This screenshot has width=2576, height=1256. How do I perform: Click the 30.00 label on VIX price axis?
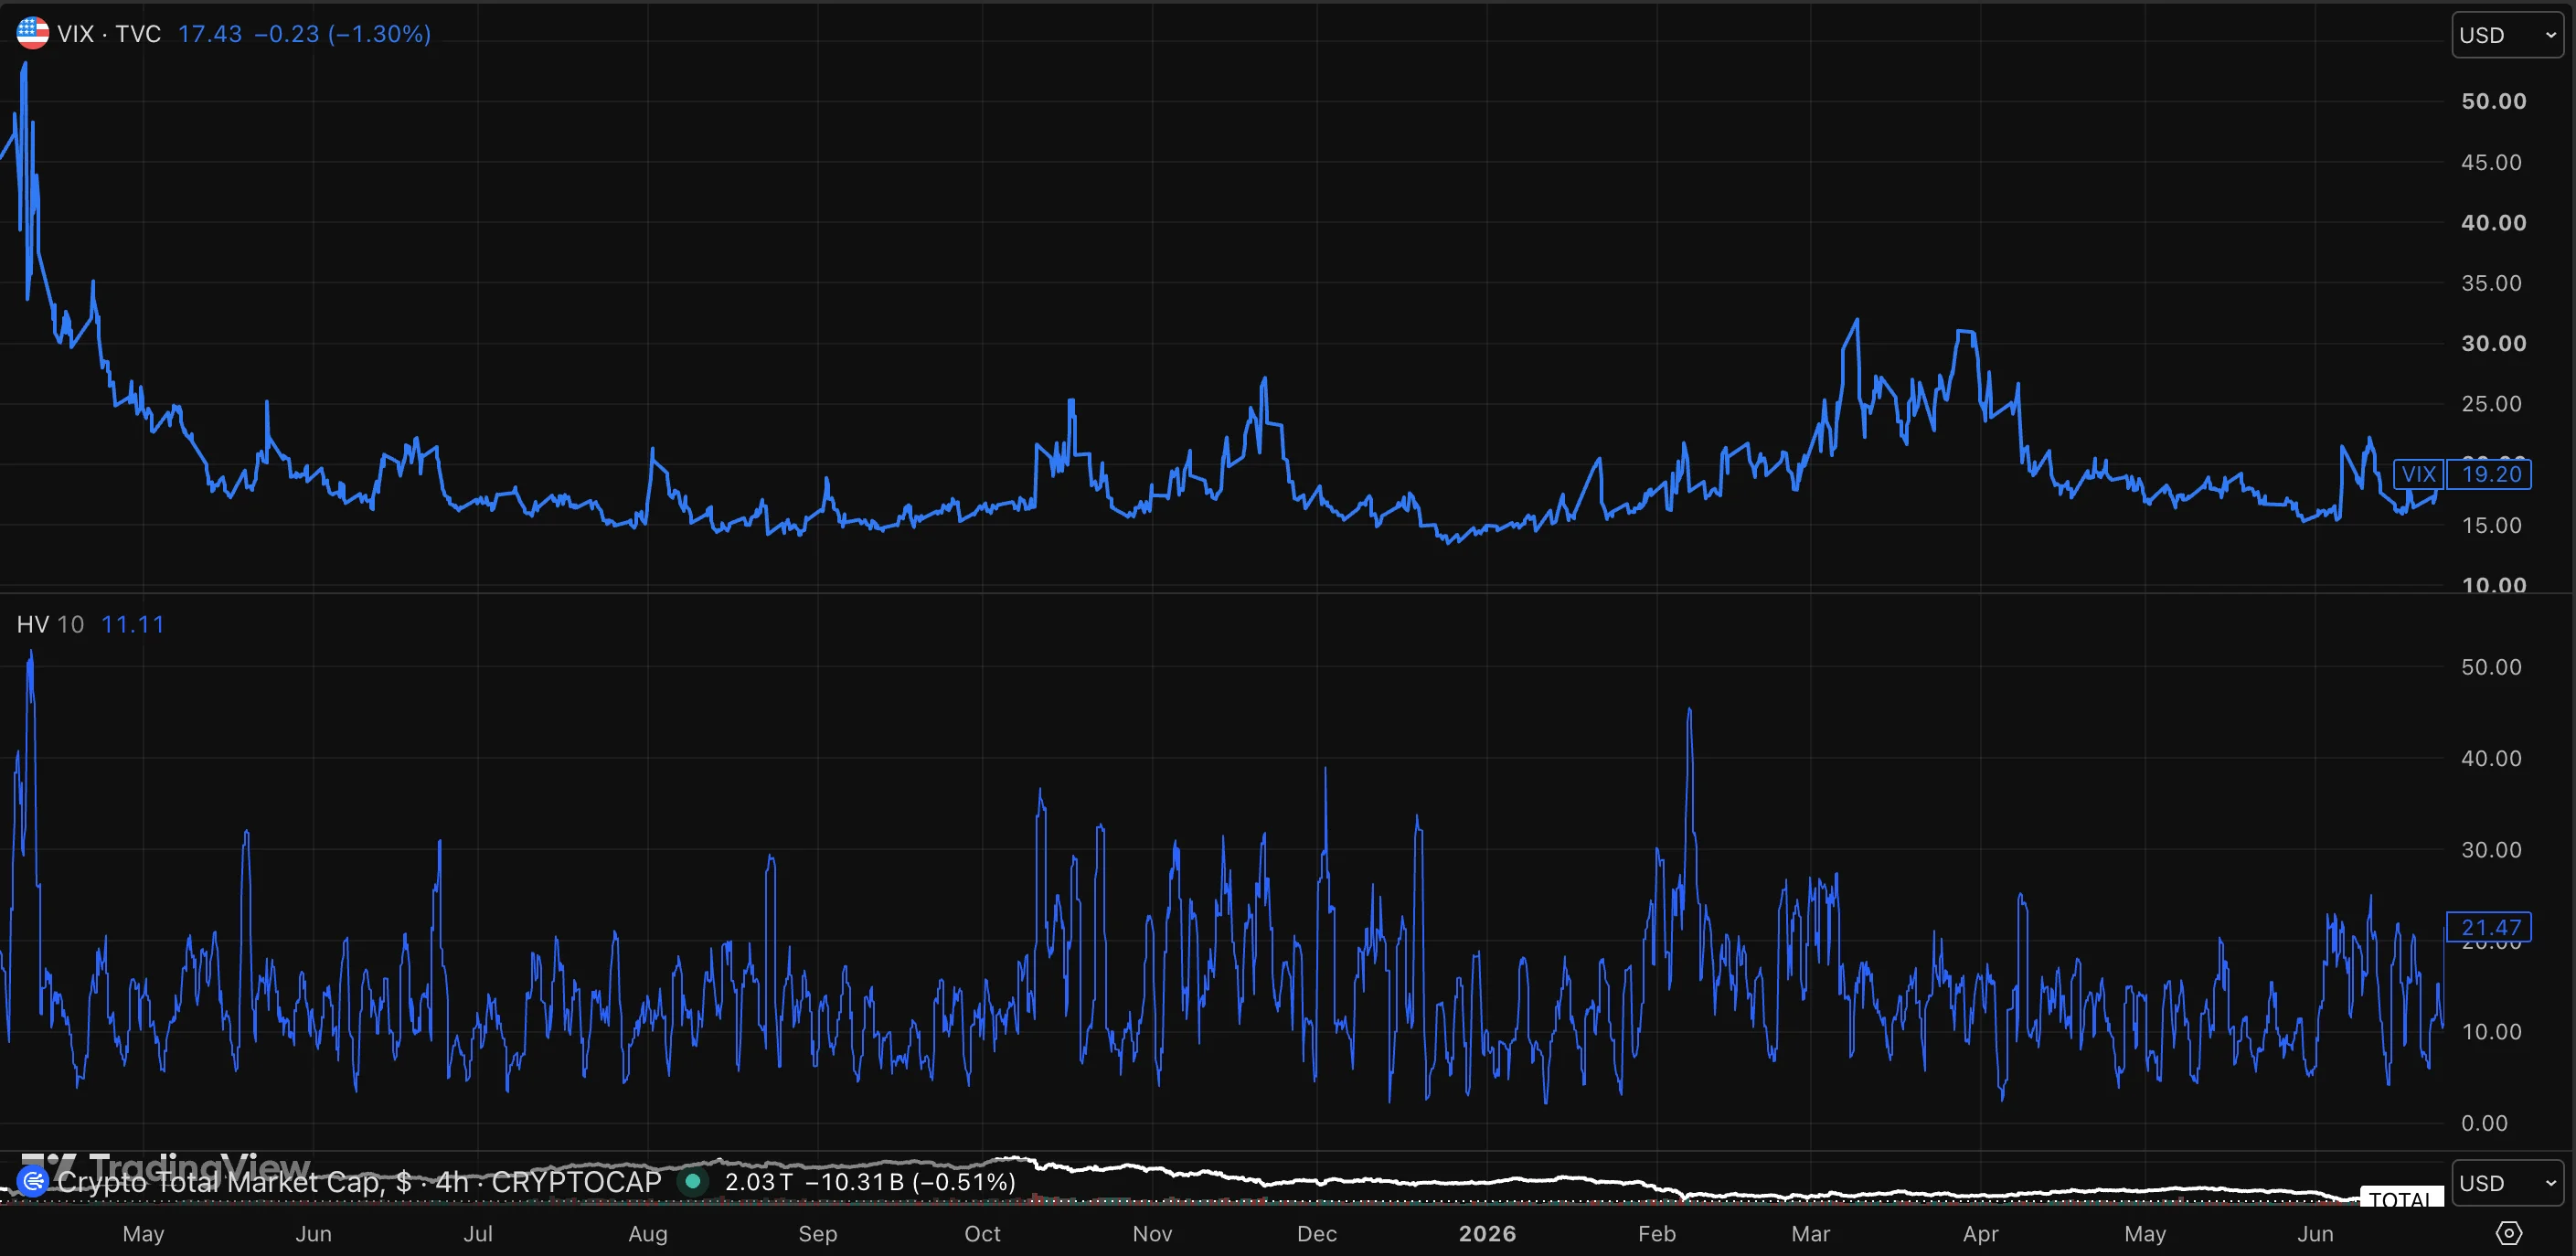tap(2493, 343)
